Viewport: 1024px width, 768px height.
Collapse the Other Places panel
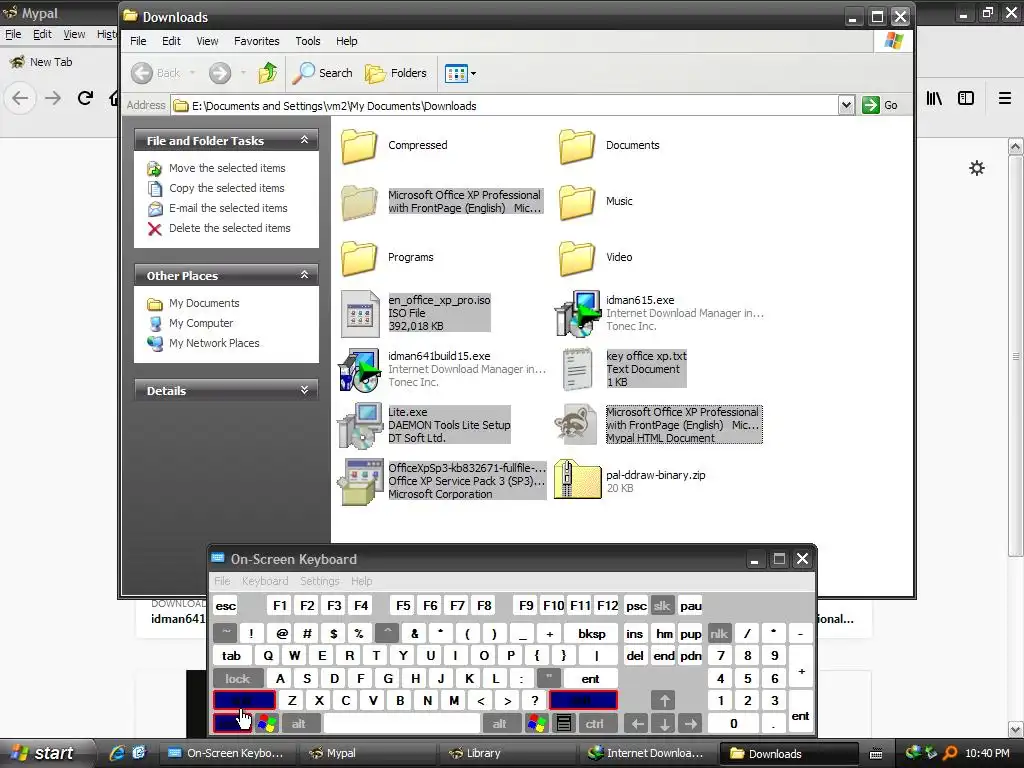304,275
